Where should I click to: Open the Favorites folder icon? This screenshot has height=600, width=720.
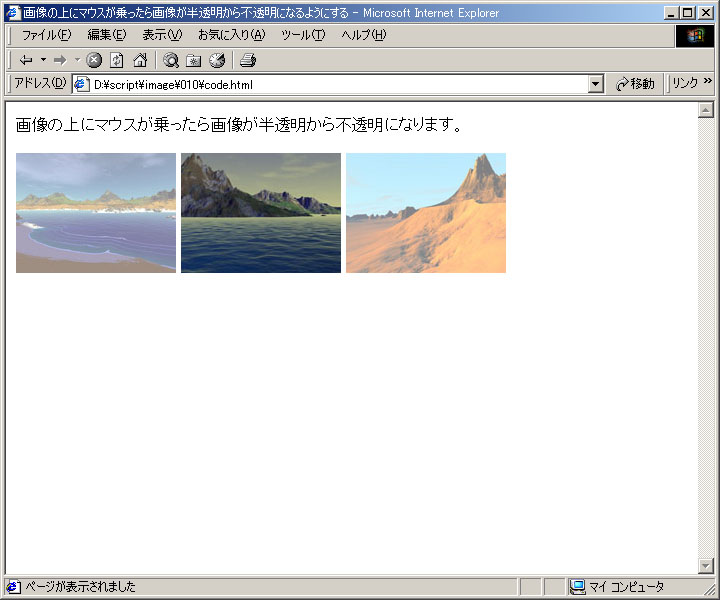pos(193,60)
